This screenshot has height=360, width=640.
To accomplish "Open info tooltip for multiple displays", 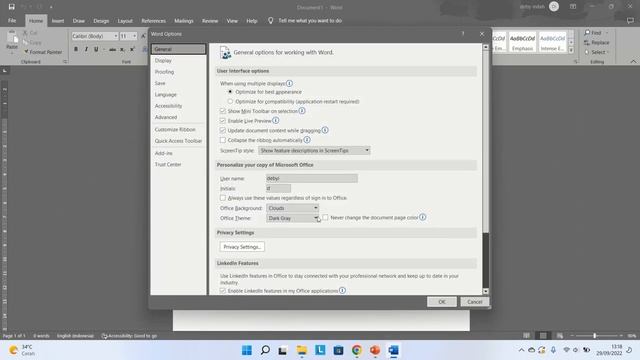I will 289,83.
